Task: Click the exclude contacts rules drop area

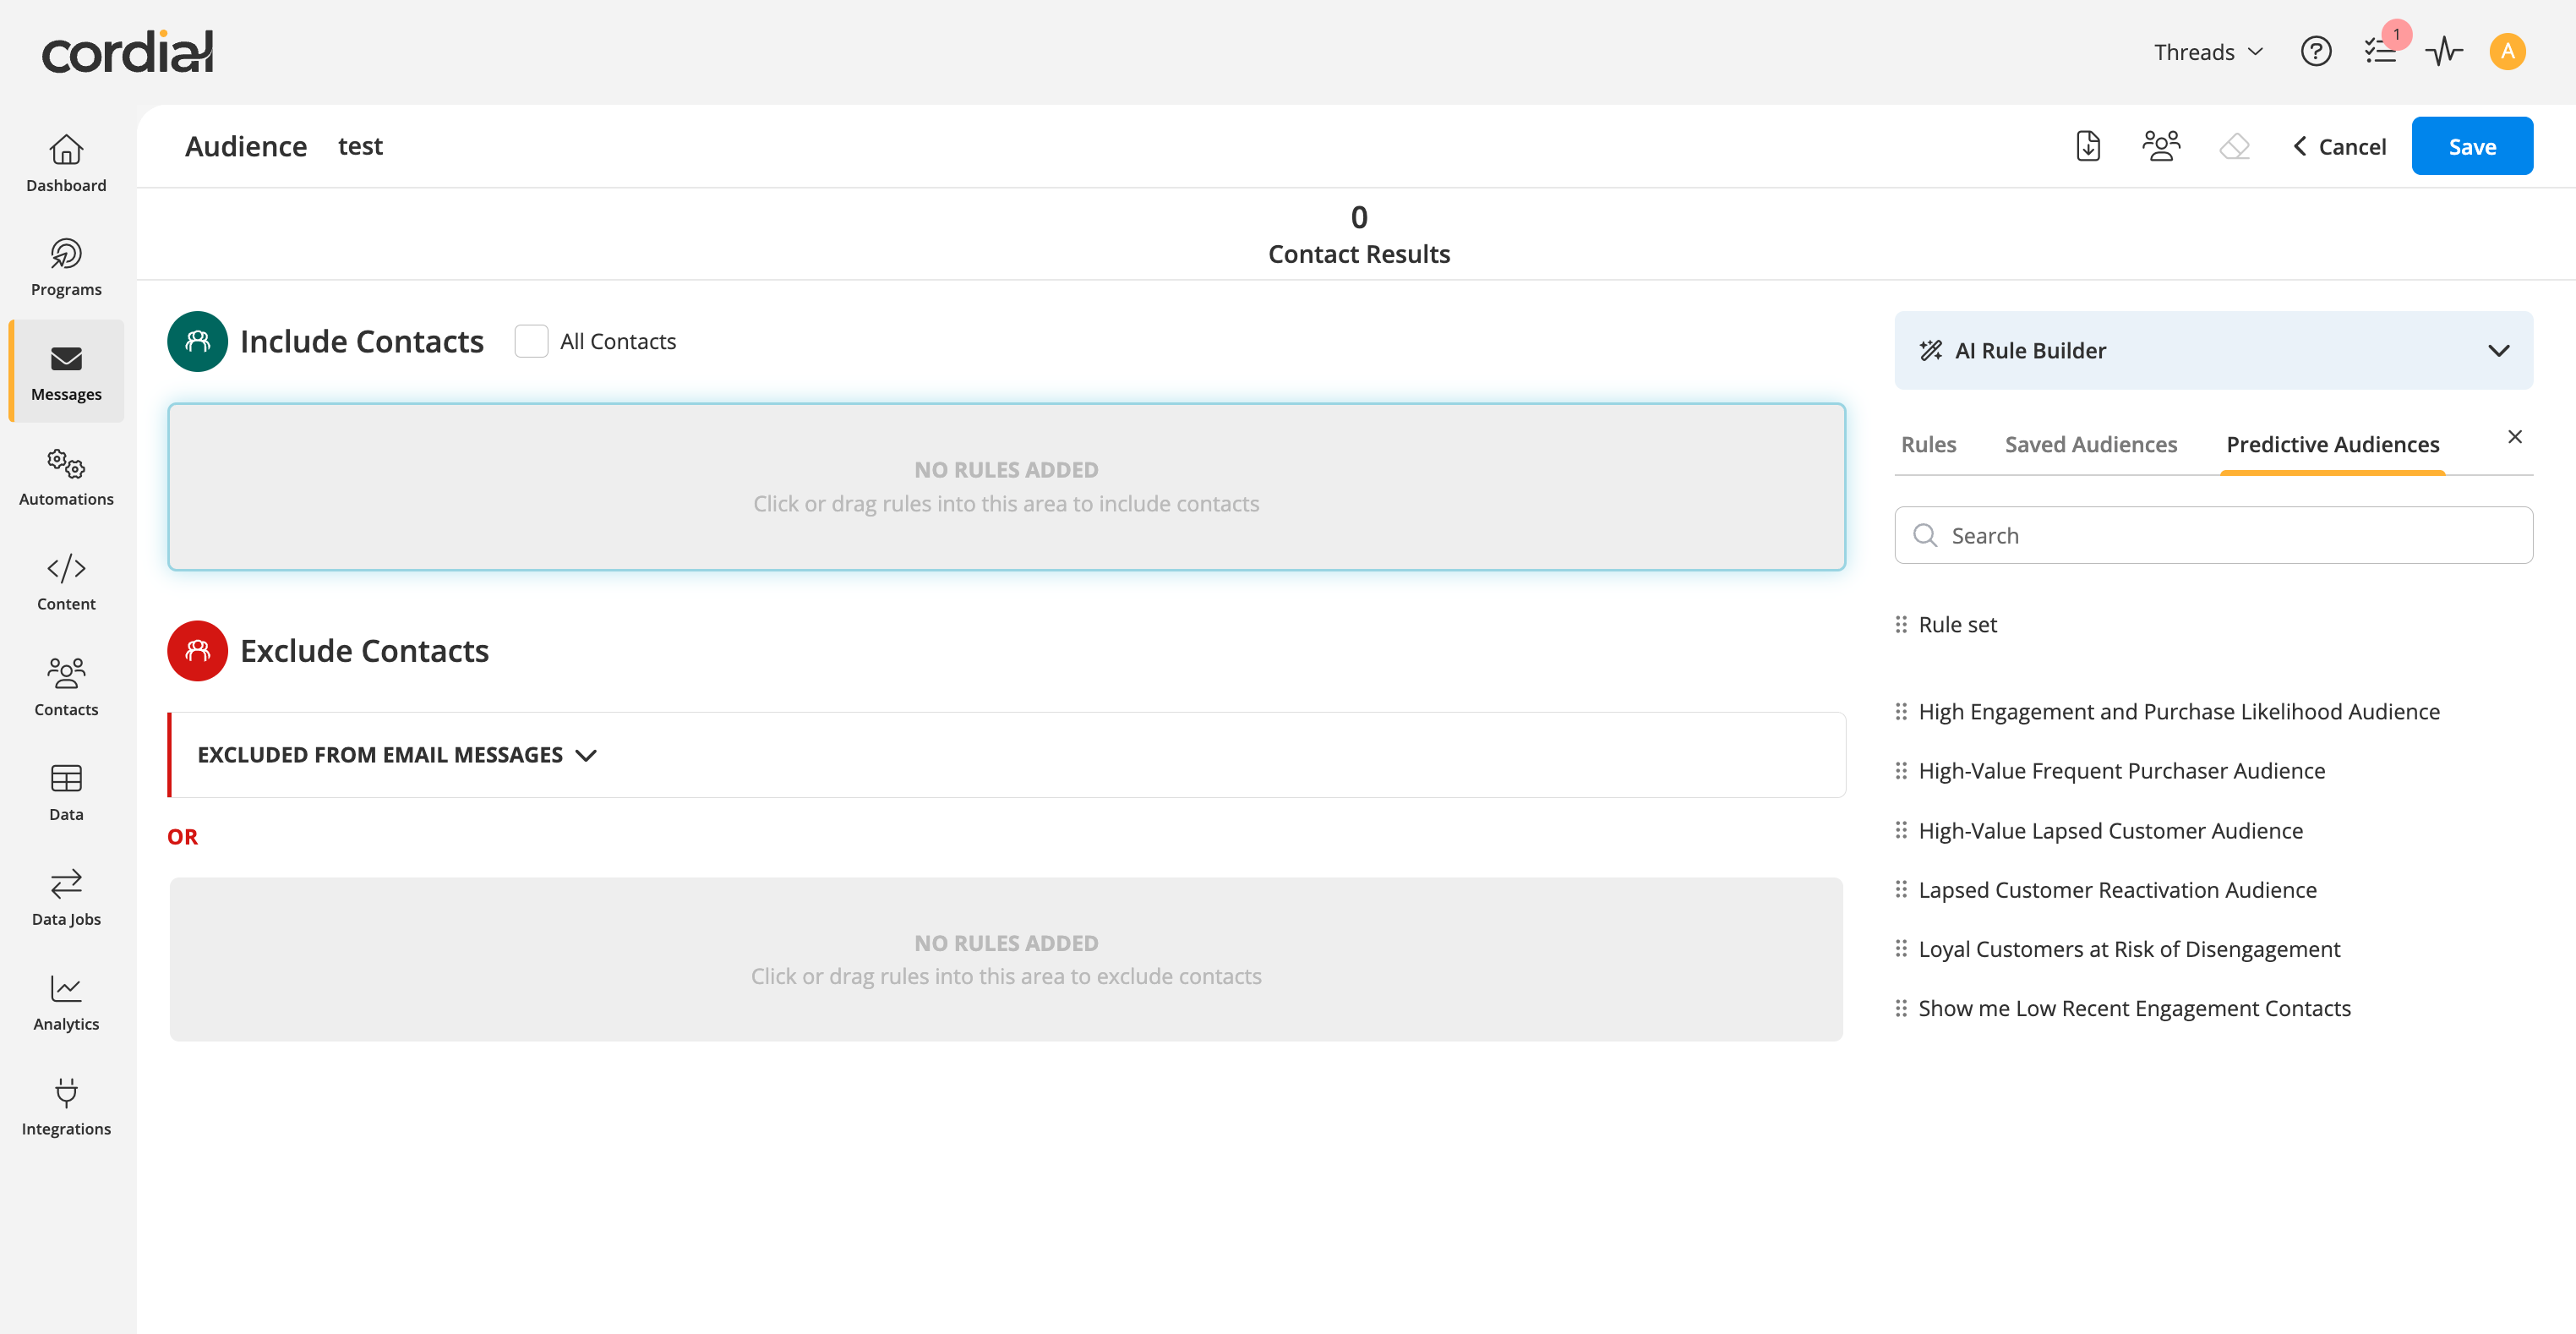Action: (1006, 959)
